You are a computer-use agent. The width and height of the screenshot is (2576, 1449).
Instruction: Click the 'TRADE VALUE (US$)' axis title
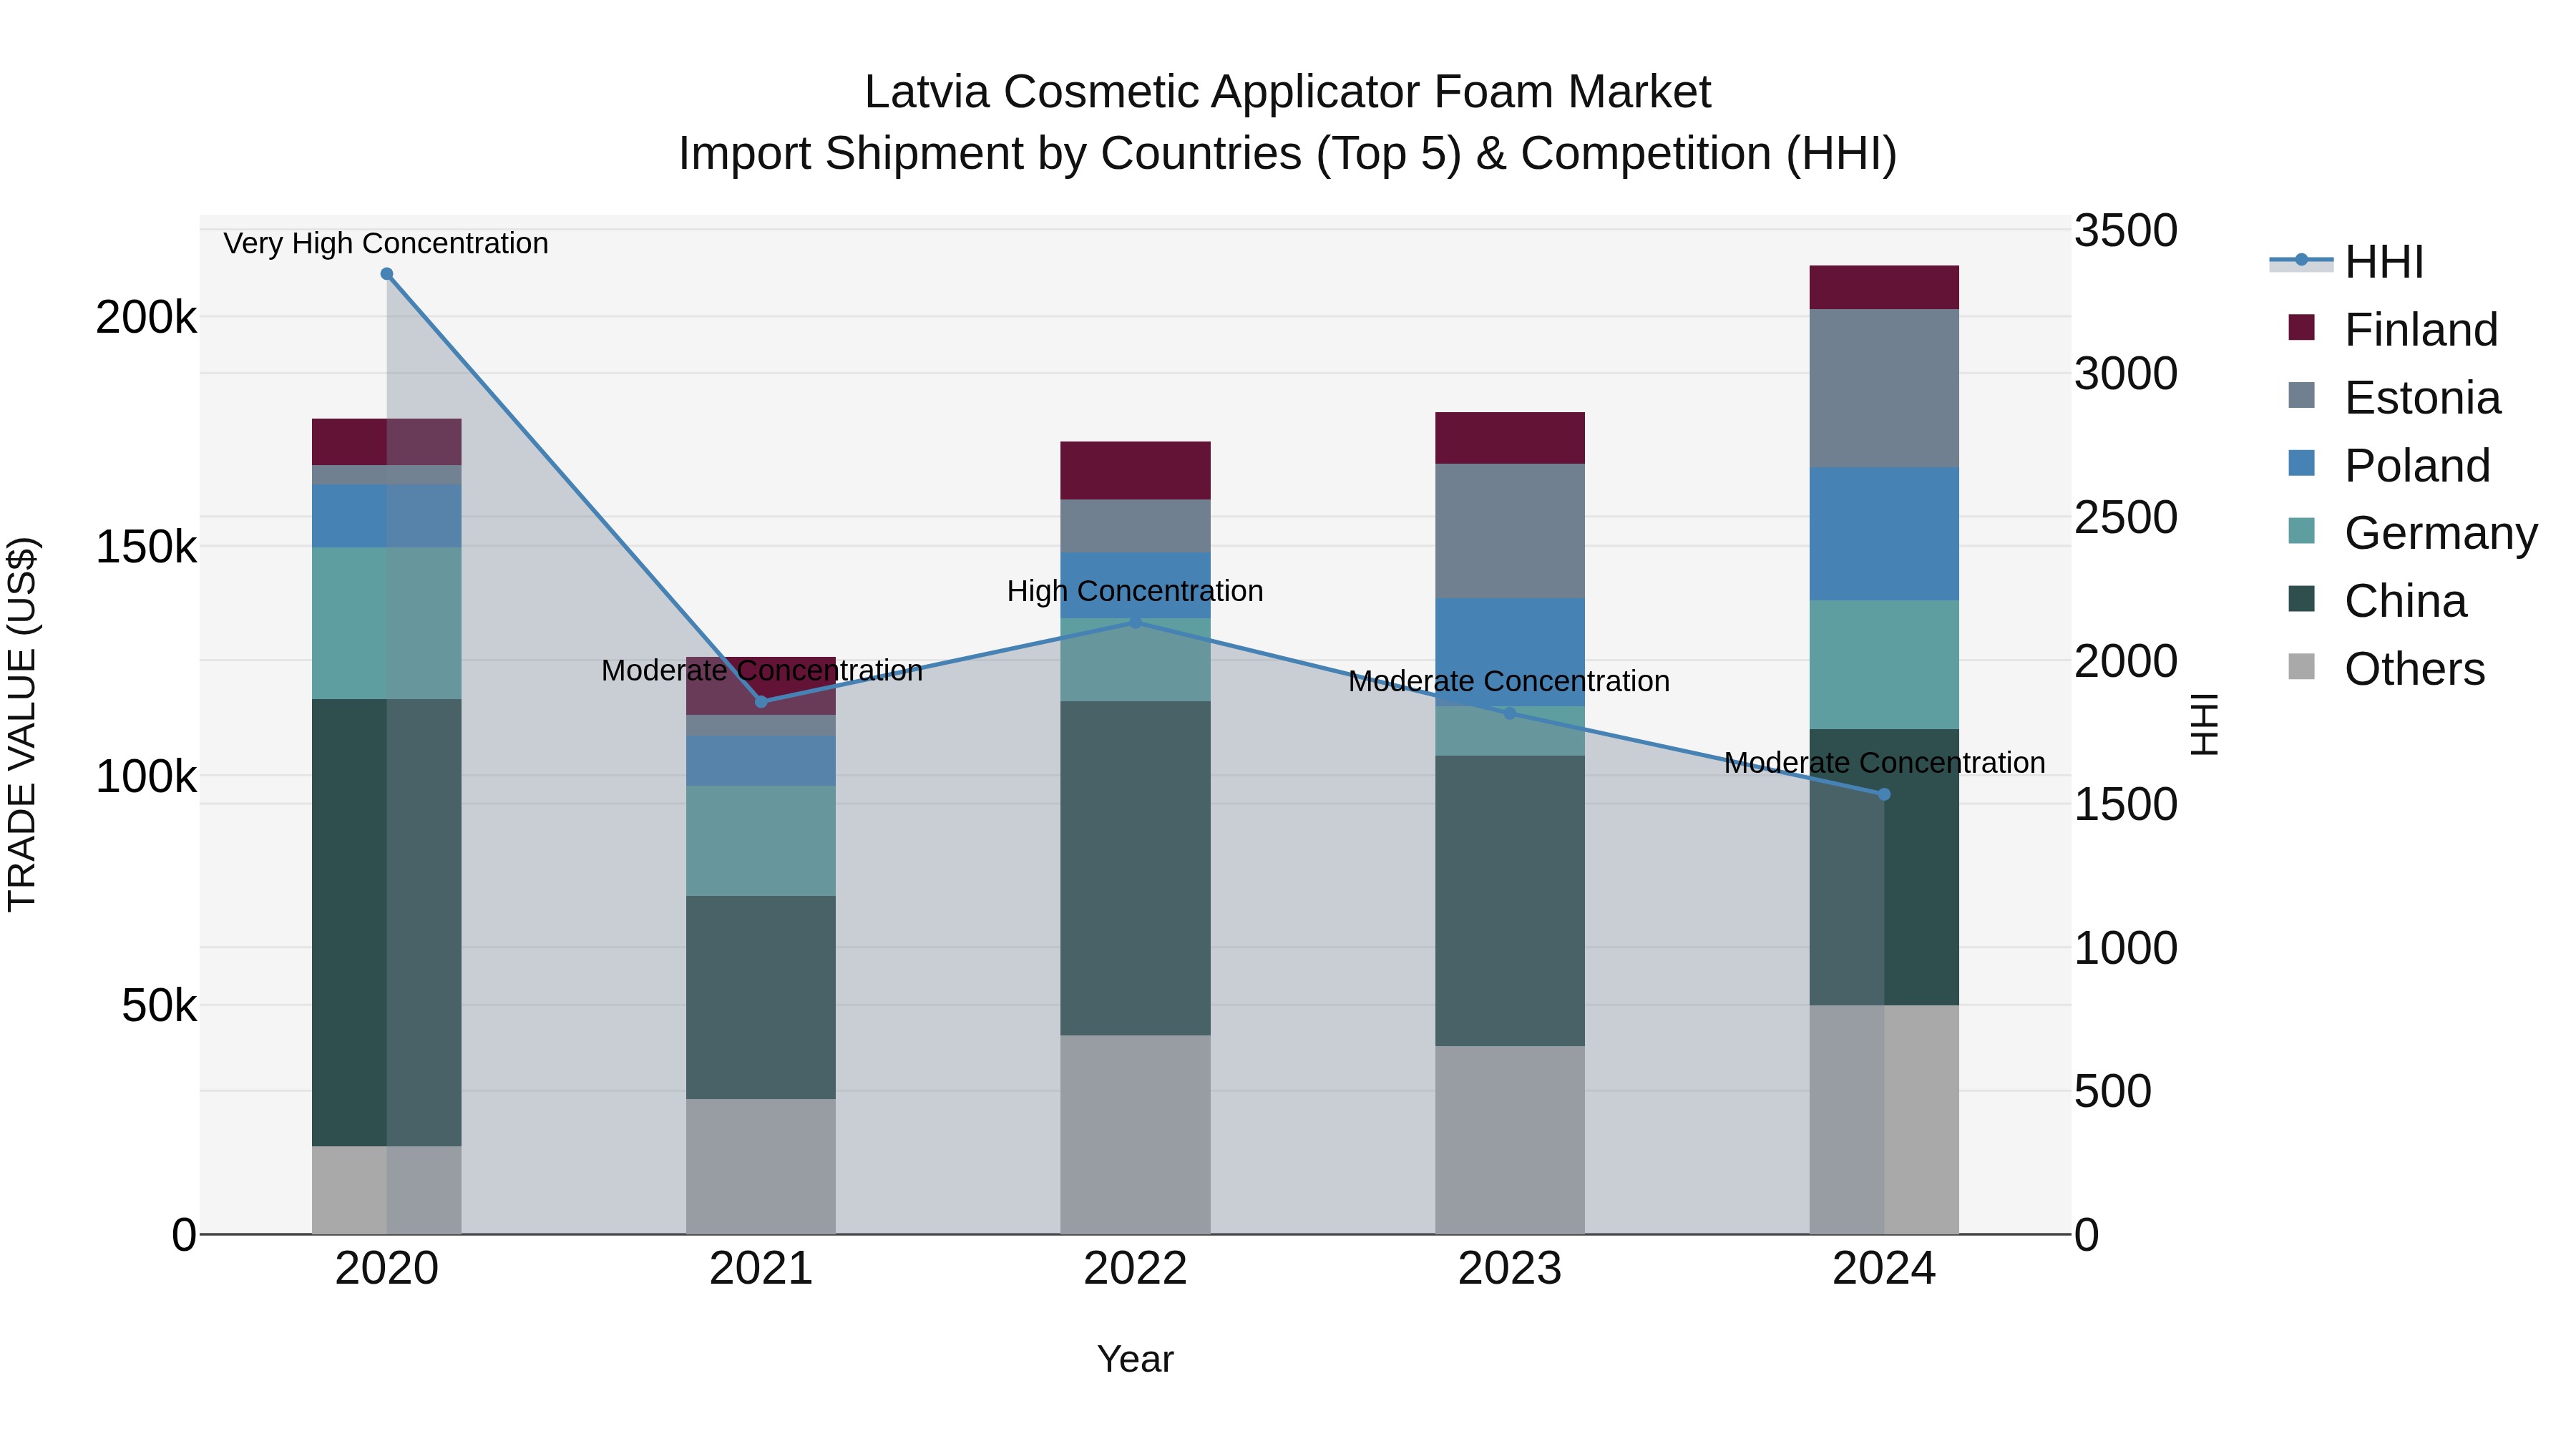(22, 724)
